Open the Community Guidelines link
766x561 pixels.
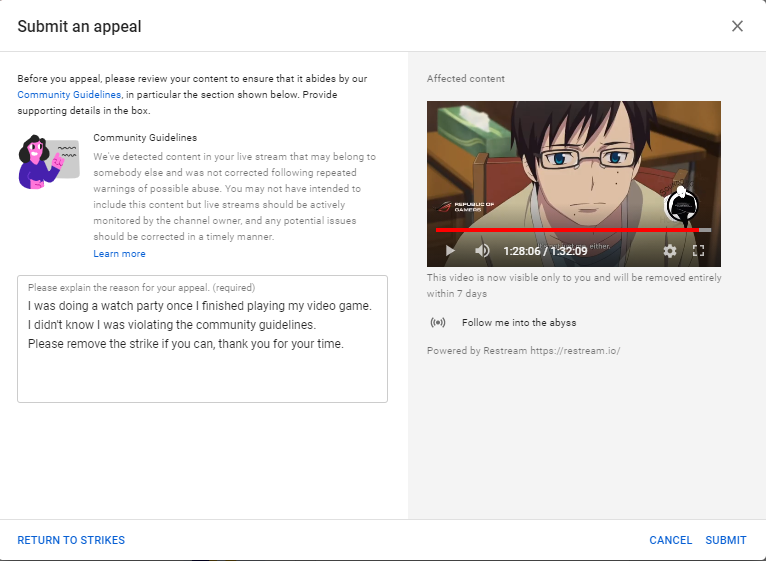coord(69,94)
